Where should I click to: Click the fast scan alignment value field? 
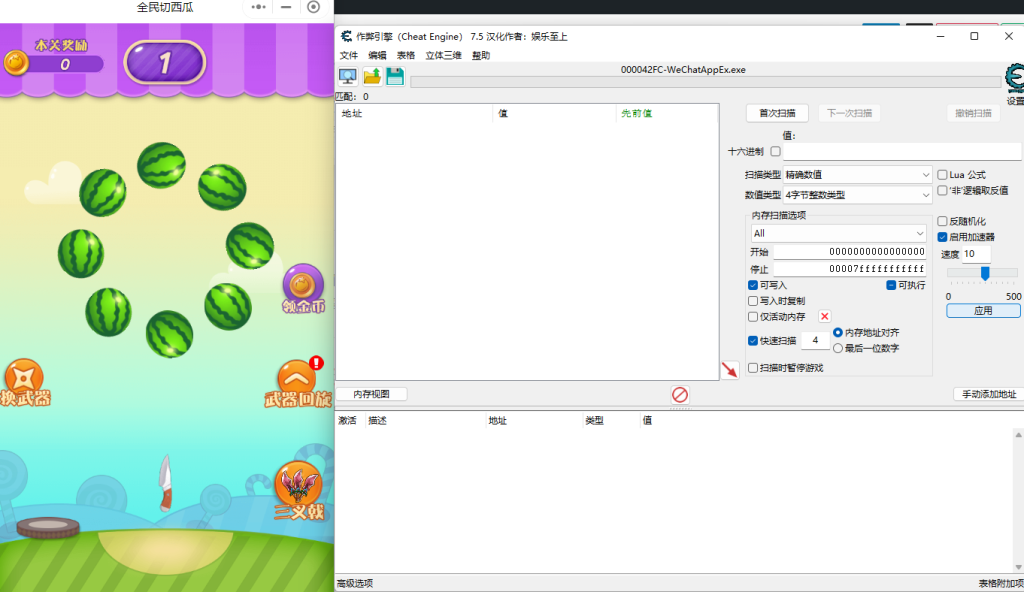(x=815, y=340)
